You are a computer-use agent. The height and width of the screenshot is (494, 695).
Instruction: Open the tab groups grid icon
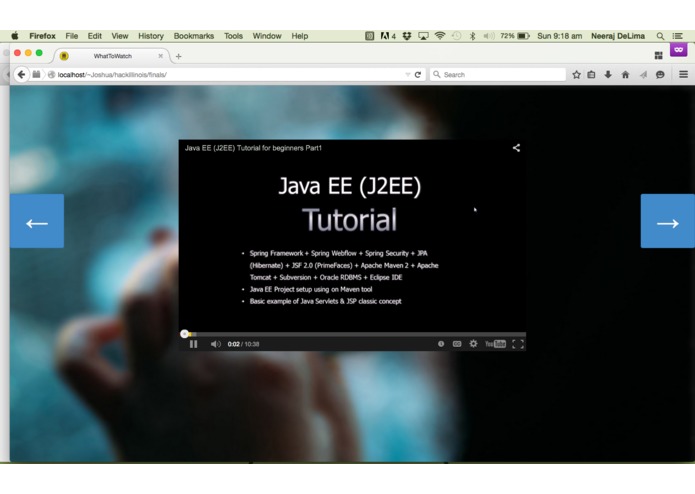(658, 55)
